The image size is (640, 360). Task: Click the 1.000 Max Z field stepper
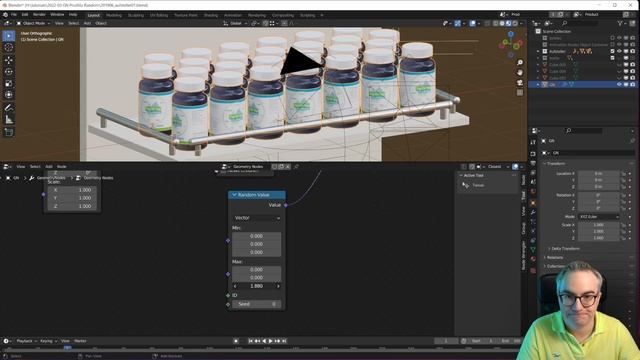pos(256,286)
